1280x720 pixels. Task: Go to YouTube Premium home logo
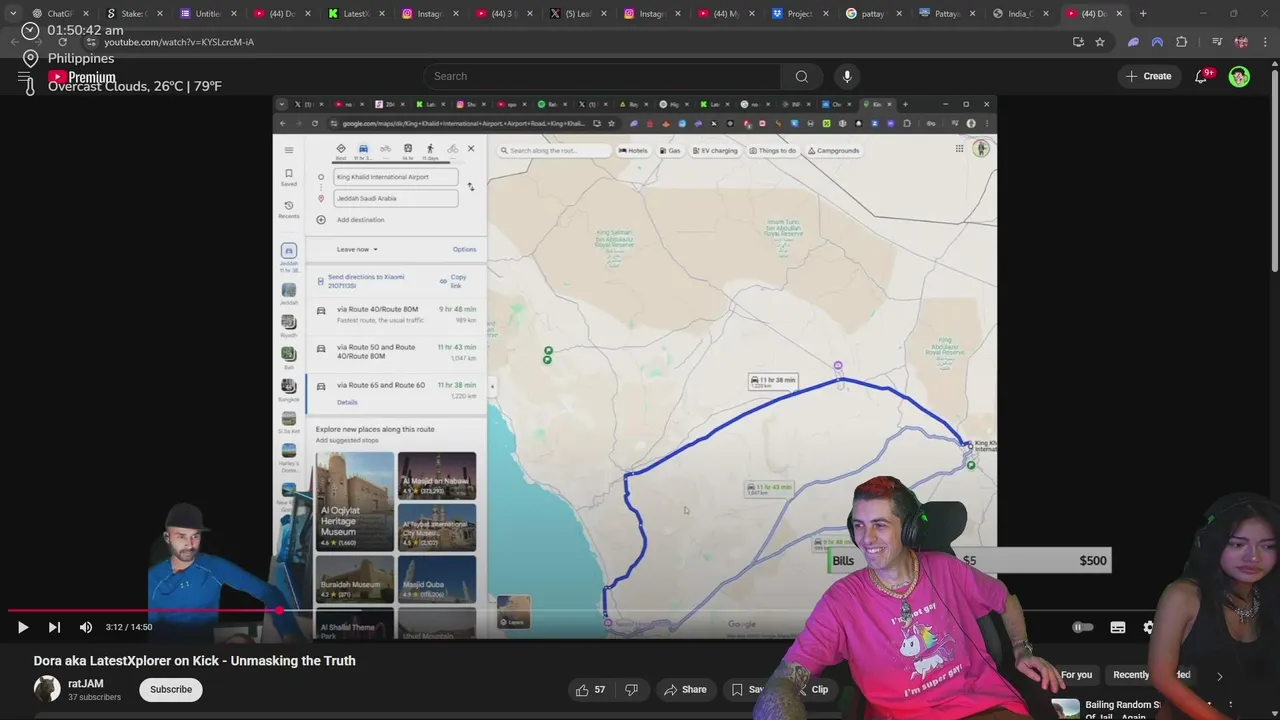(x=82, y=77)
